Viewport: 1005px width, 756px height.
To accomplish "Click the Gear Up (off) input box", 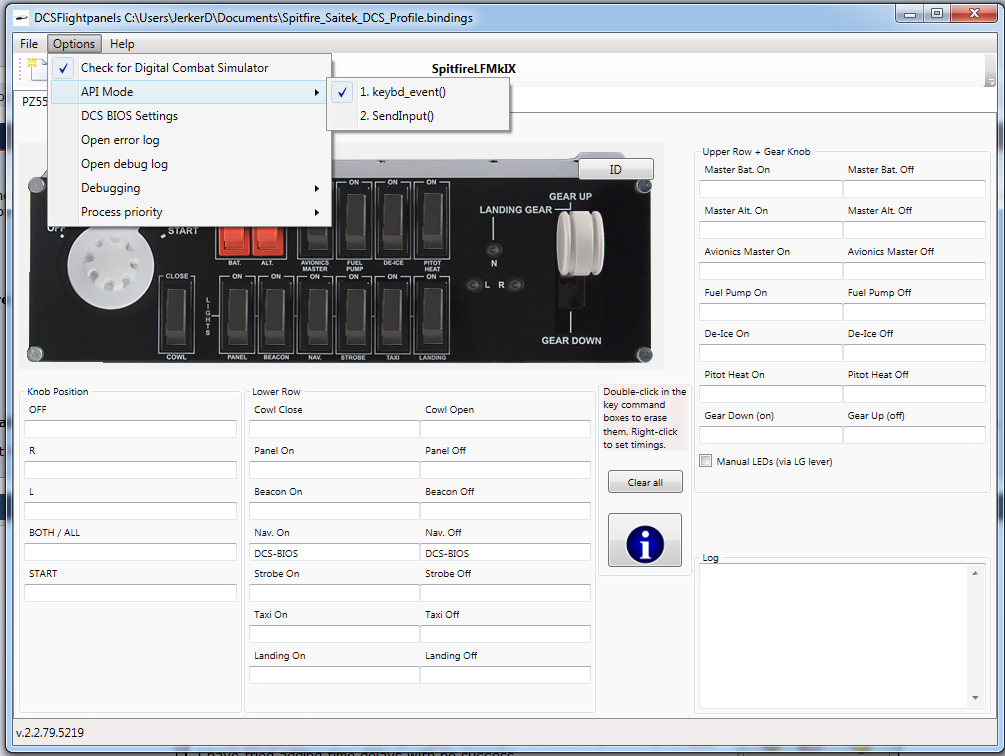I will (x=914, y=435).
